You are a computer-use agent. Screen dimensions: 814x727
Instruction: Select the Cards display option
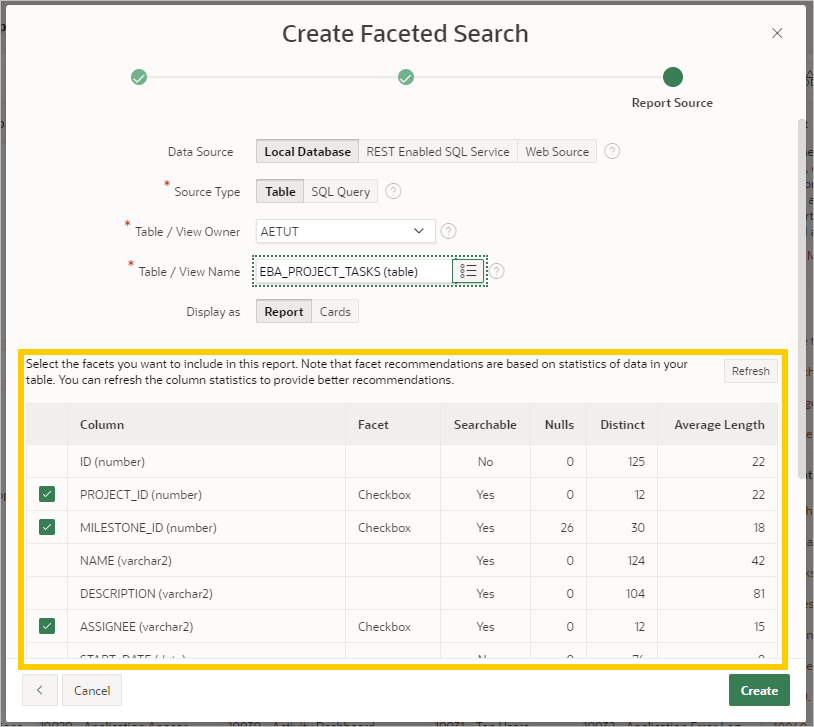(335, 311)
